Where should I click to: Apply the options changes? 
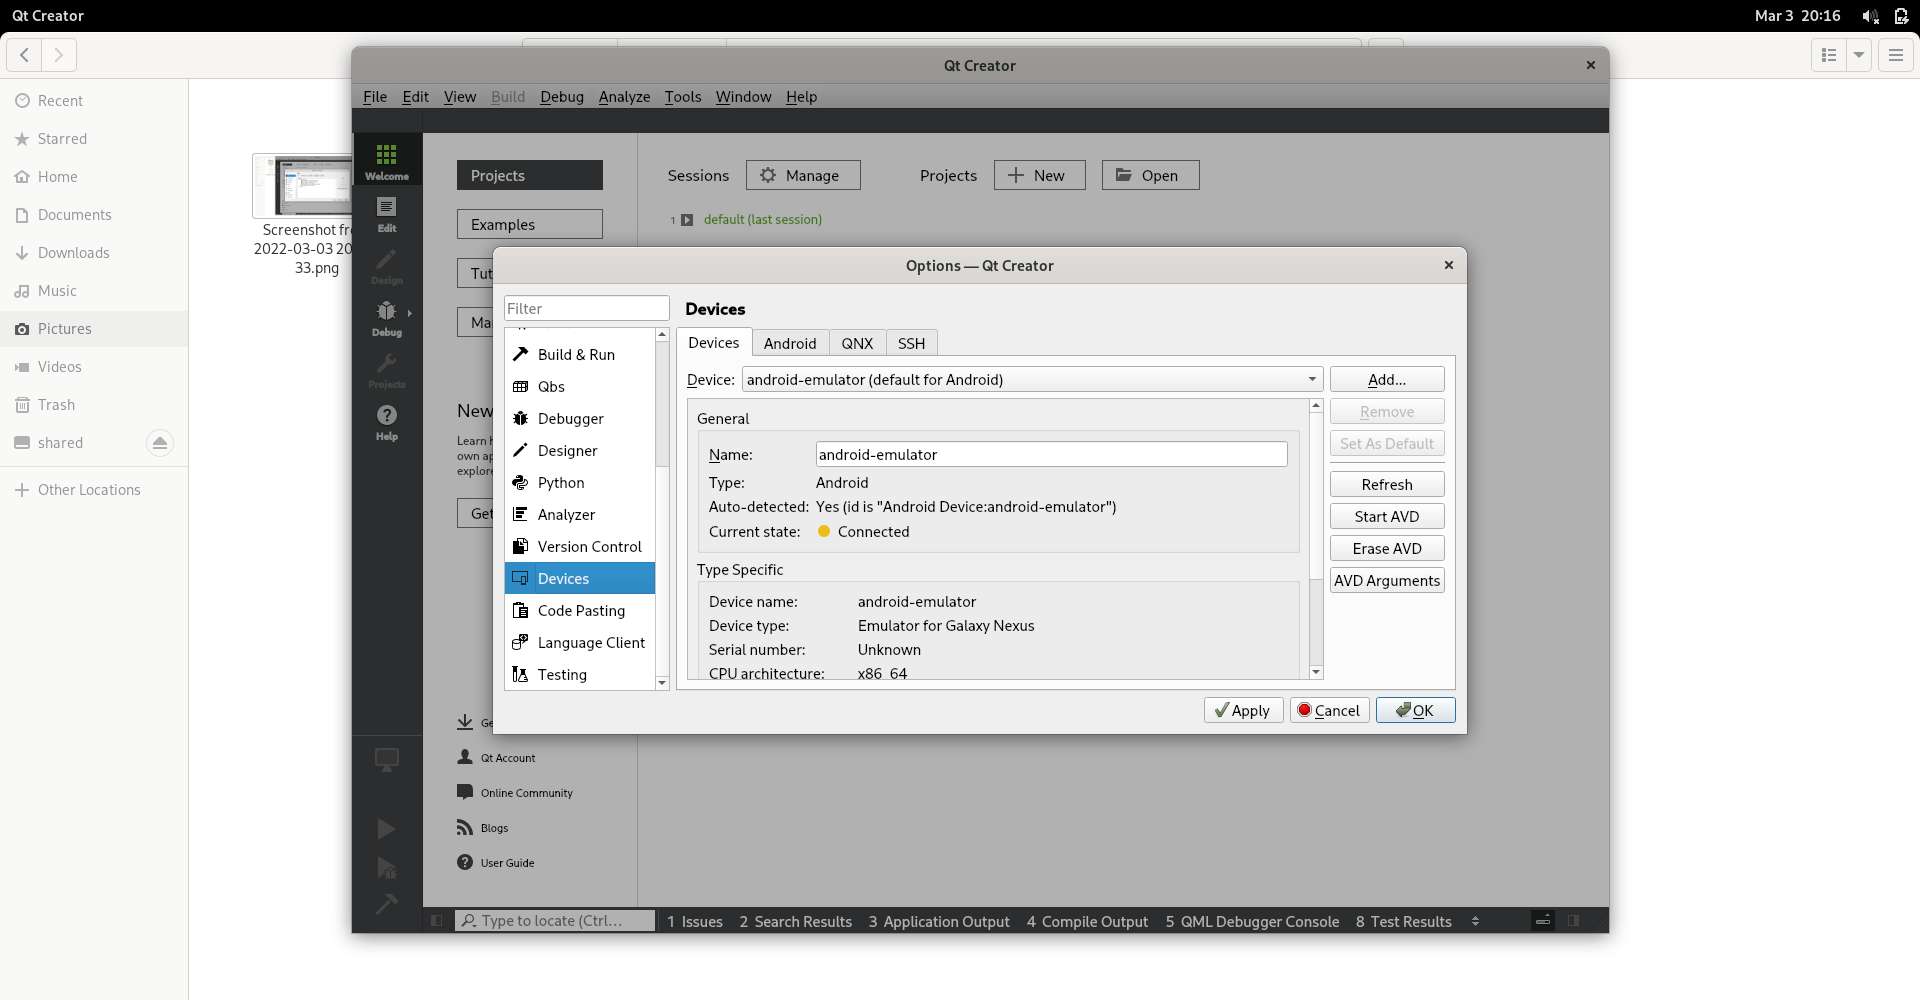[1243, 710]
